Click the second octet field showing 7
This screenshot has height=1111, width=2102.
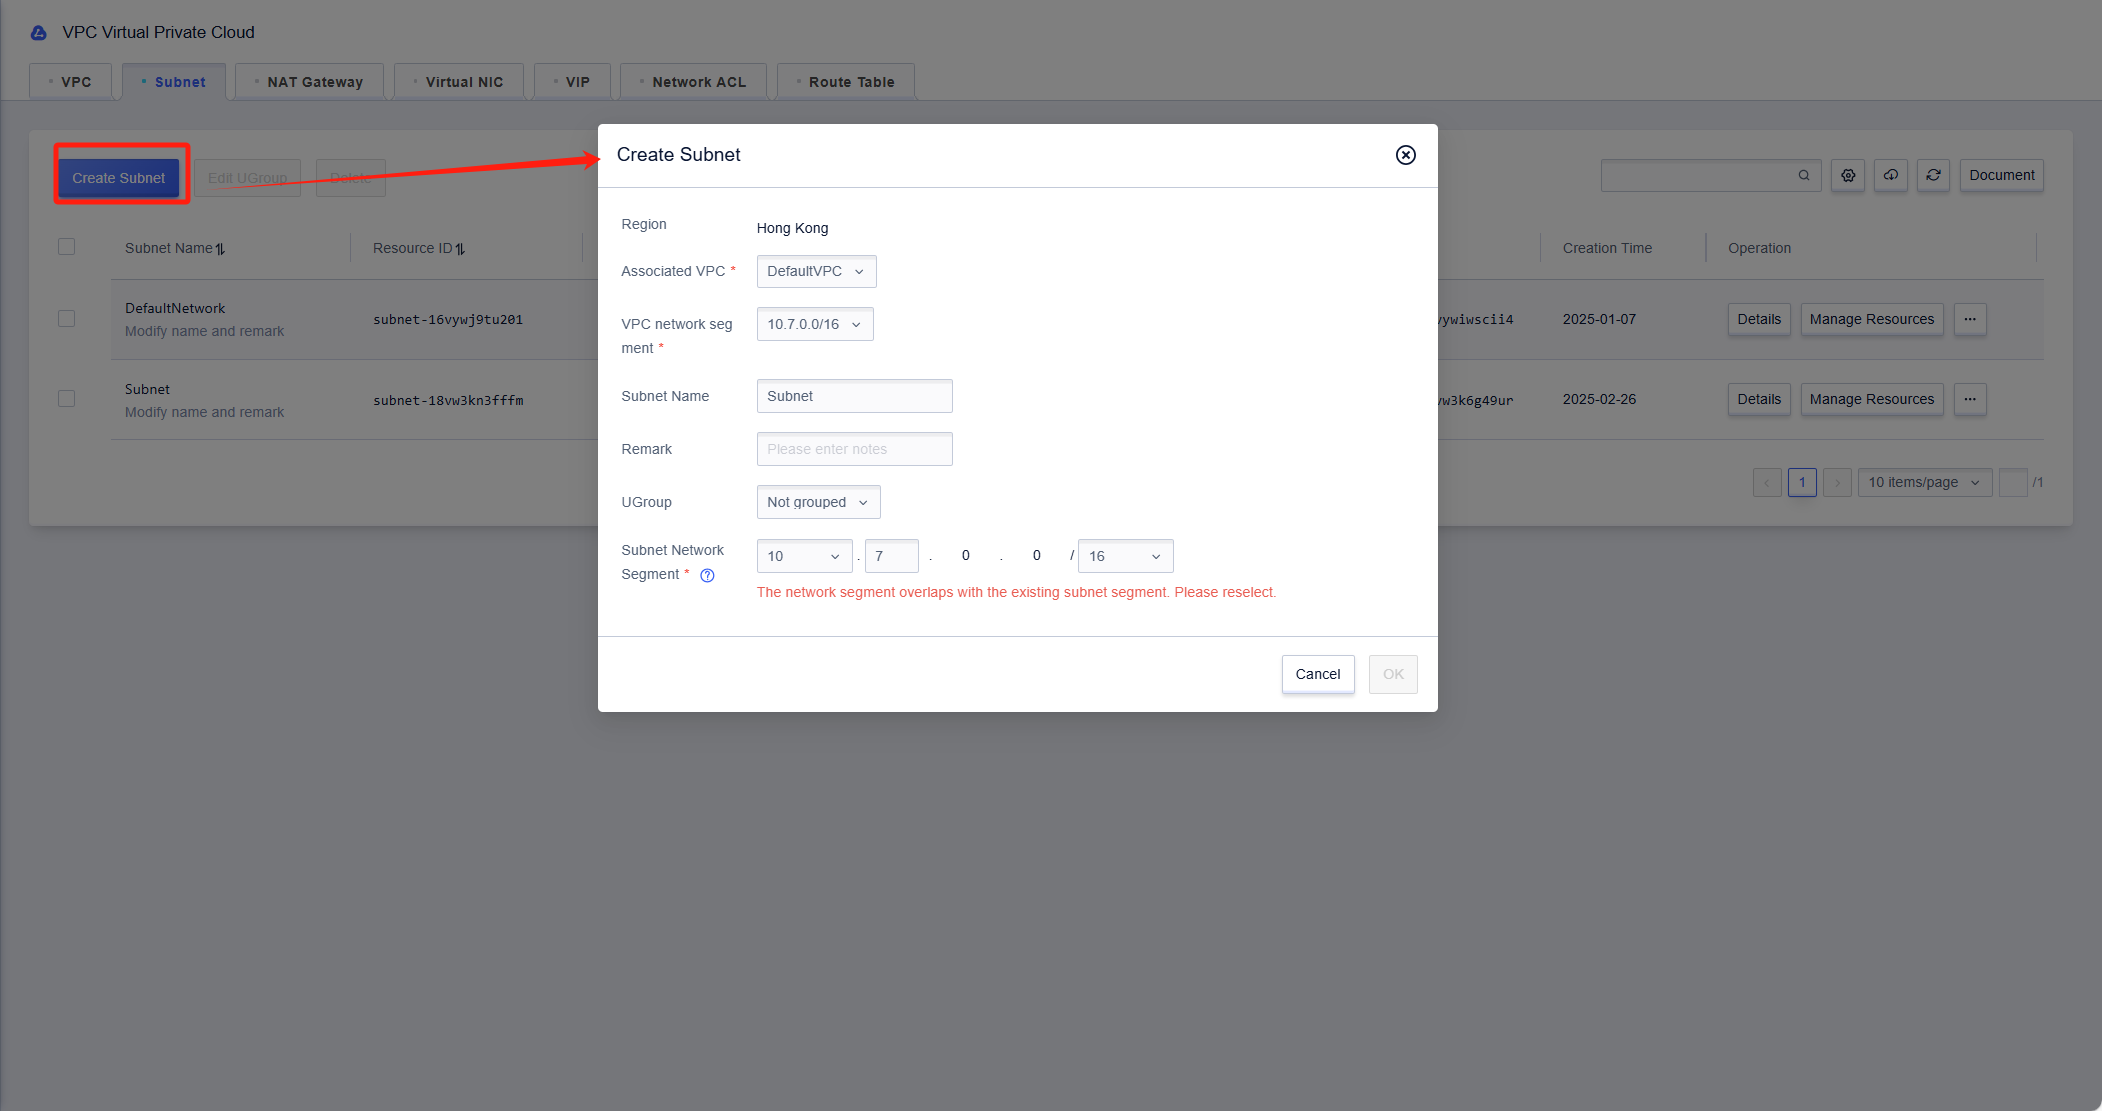(x=891, y=557)
